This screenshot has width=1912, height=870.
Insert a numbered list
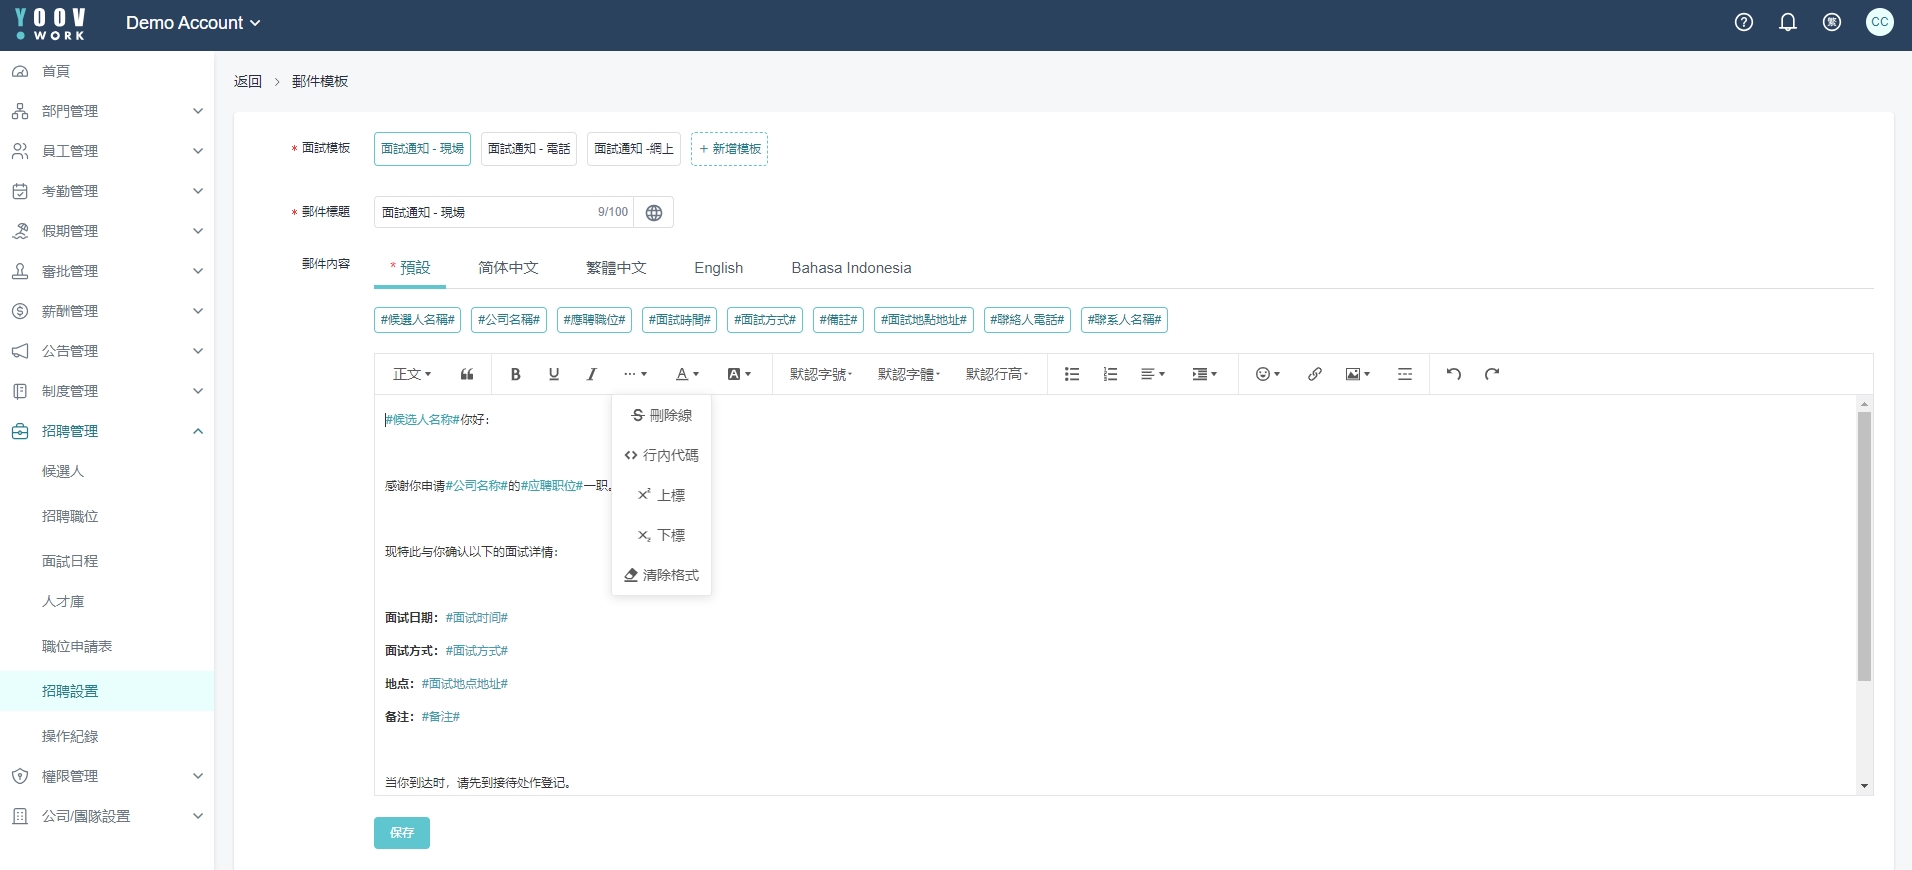coord(1110,374)
